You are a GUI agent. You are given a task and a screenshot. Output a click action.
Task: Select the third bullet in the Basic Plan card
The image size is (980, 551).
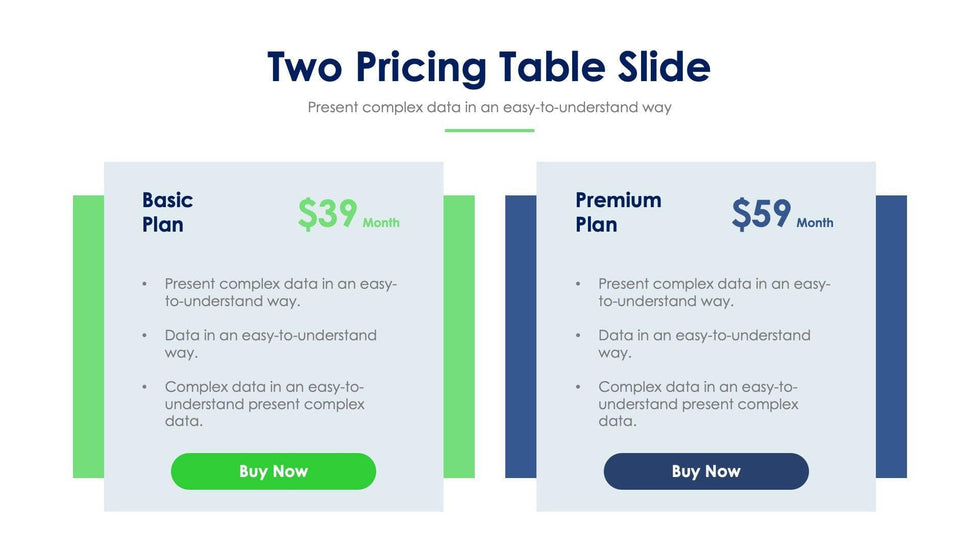[264, 404]
